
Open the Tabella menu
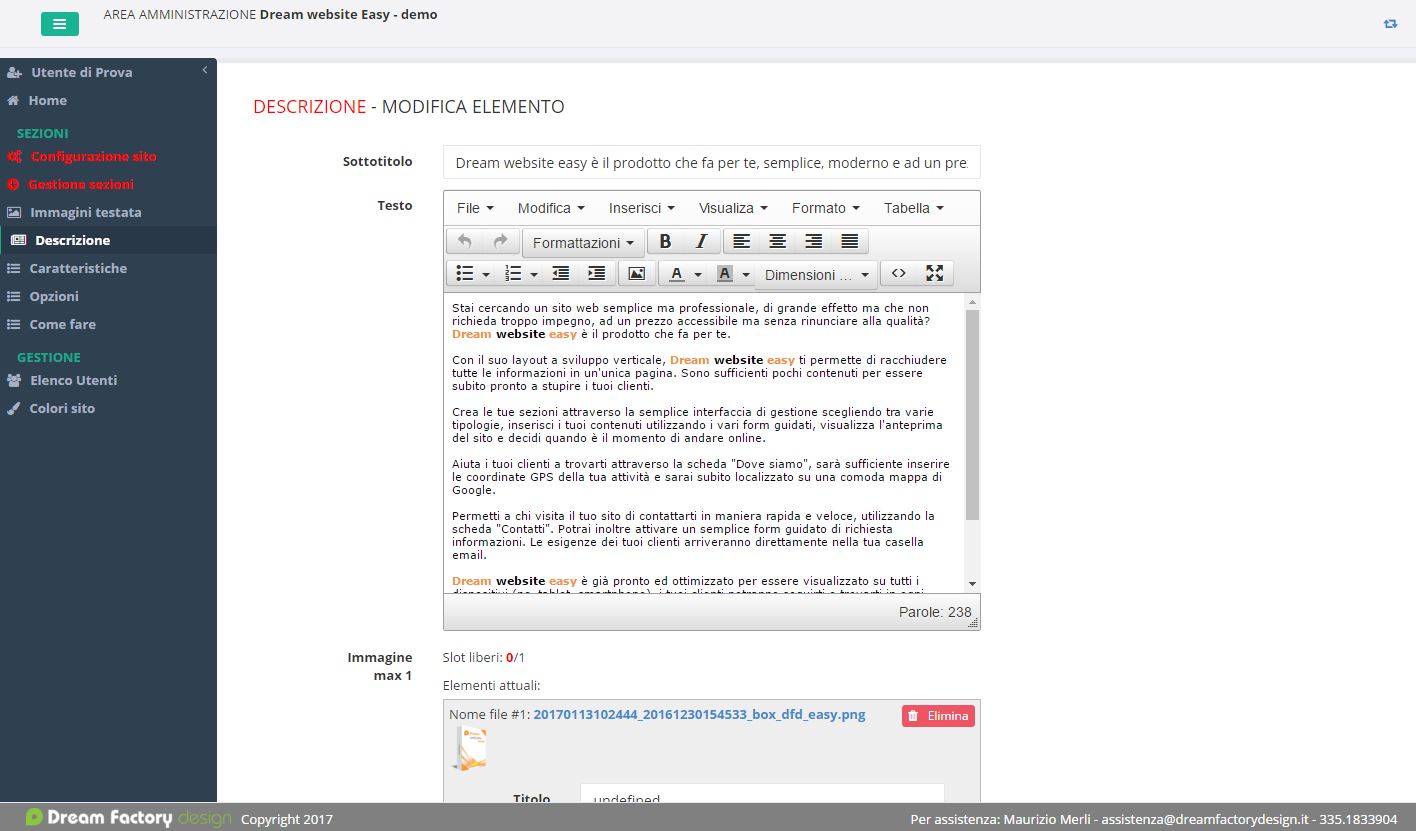coord(914,208)
